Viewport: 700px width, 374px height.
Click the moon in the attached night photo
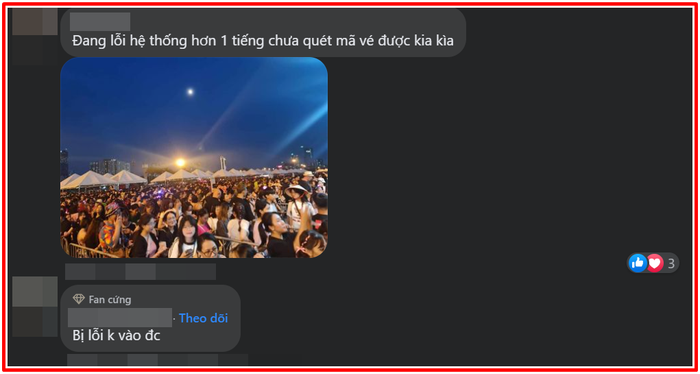(x=190, y=92)
